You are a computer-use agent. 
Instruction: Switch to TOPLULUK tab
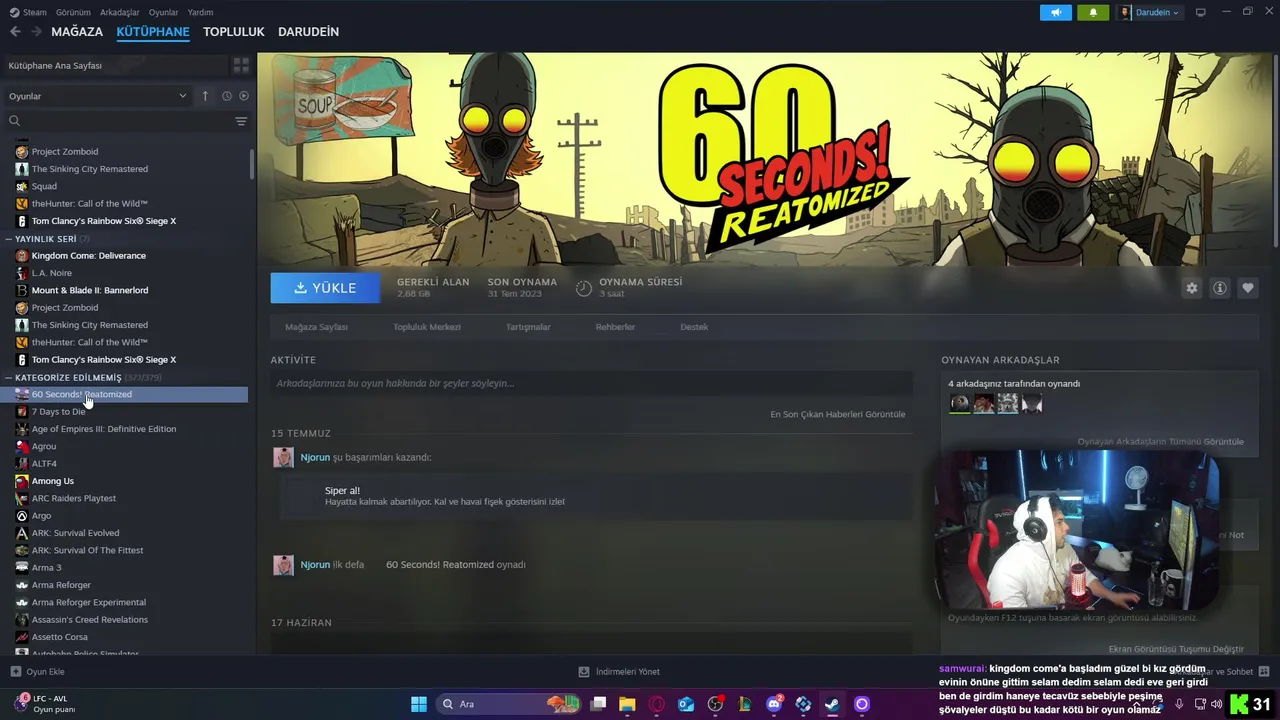point(234,31)
